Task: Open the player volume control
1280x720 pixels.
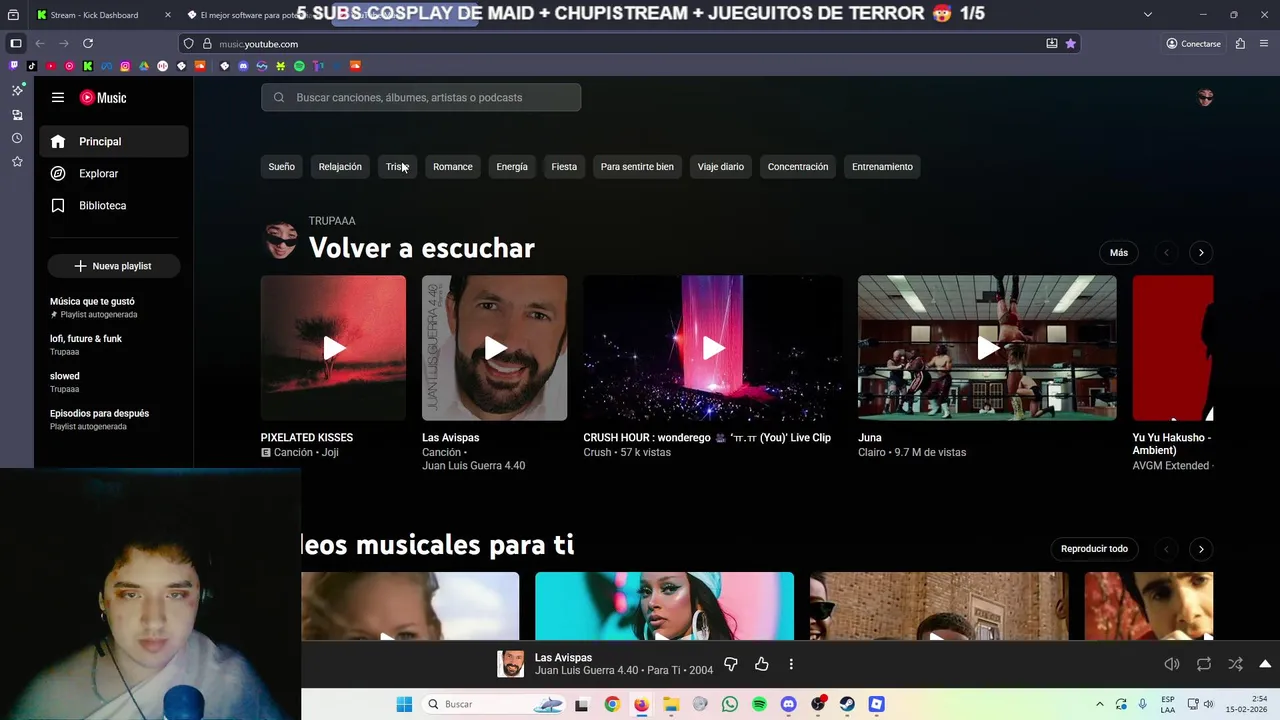Action: [1172, 664]
